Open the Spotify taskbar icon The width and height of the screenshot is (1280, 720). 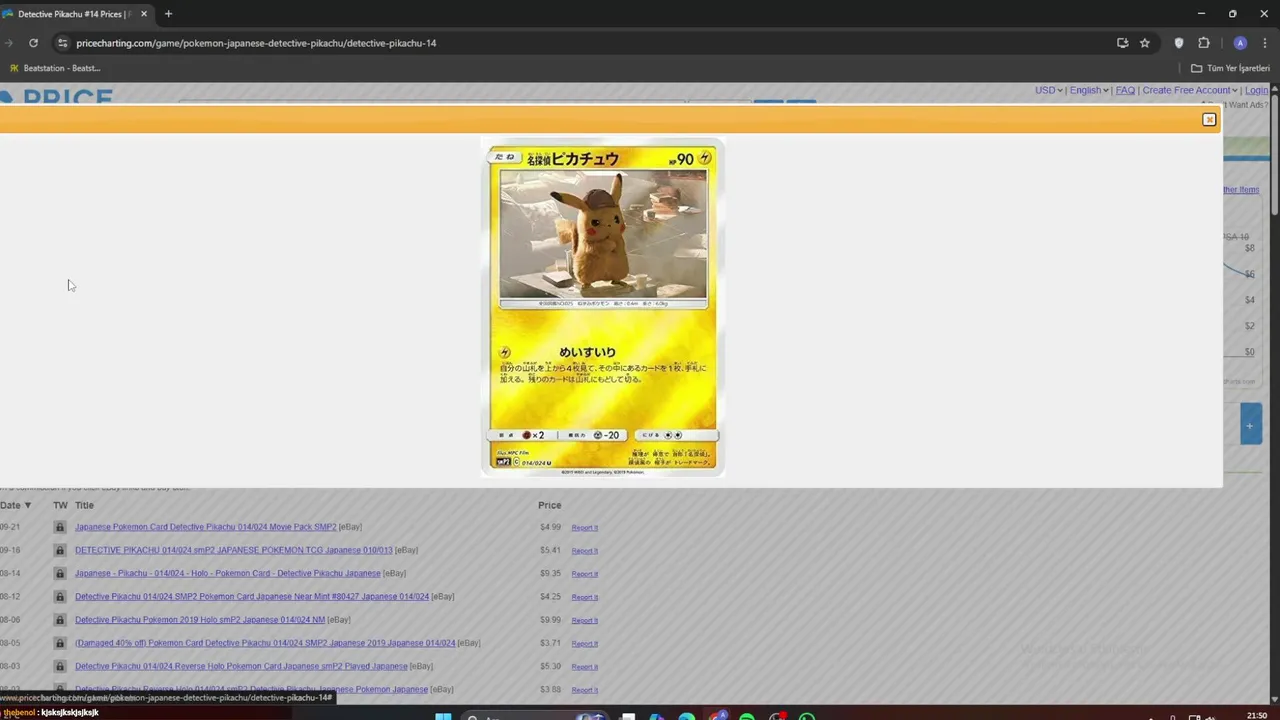(x=747, y=715)
